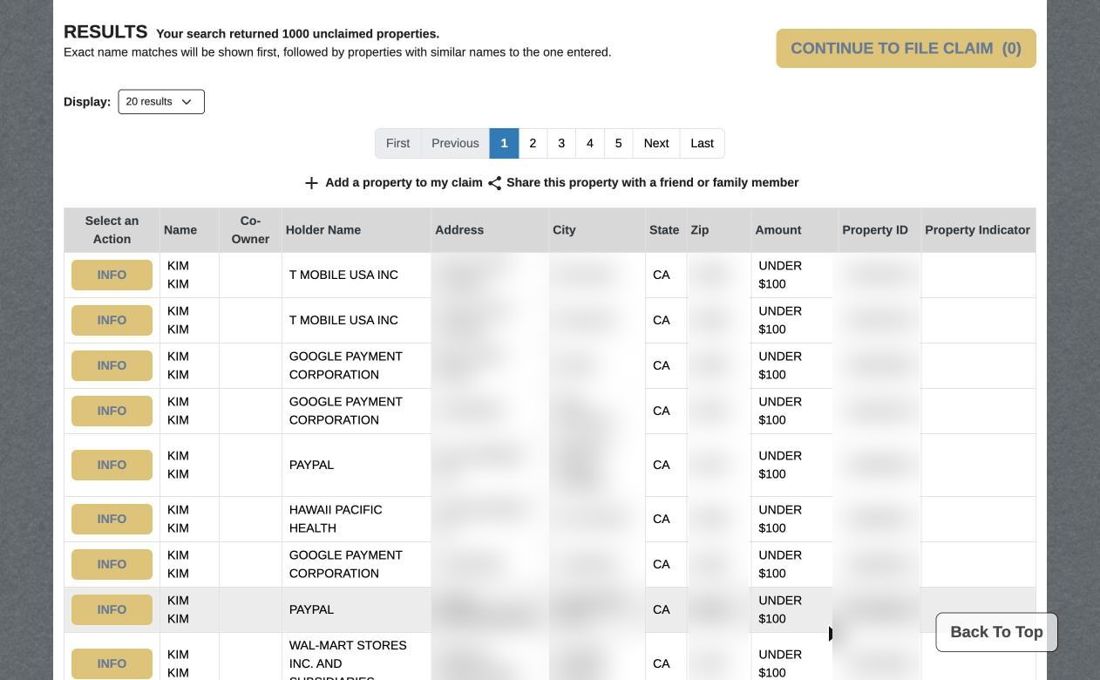Click the Co-Owner column header
The width and height of the screenshot is (1100, 680).
point(250,230)
